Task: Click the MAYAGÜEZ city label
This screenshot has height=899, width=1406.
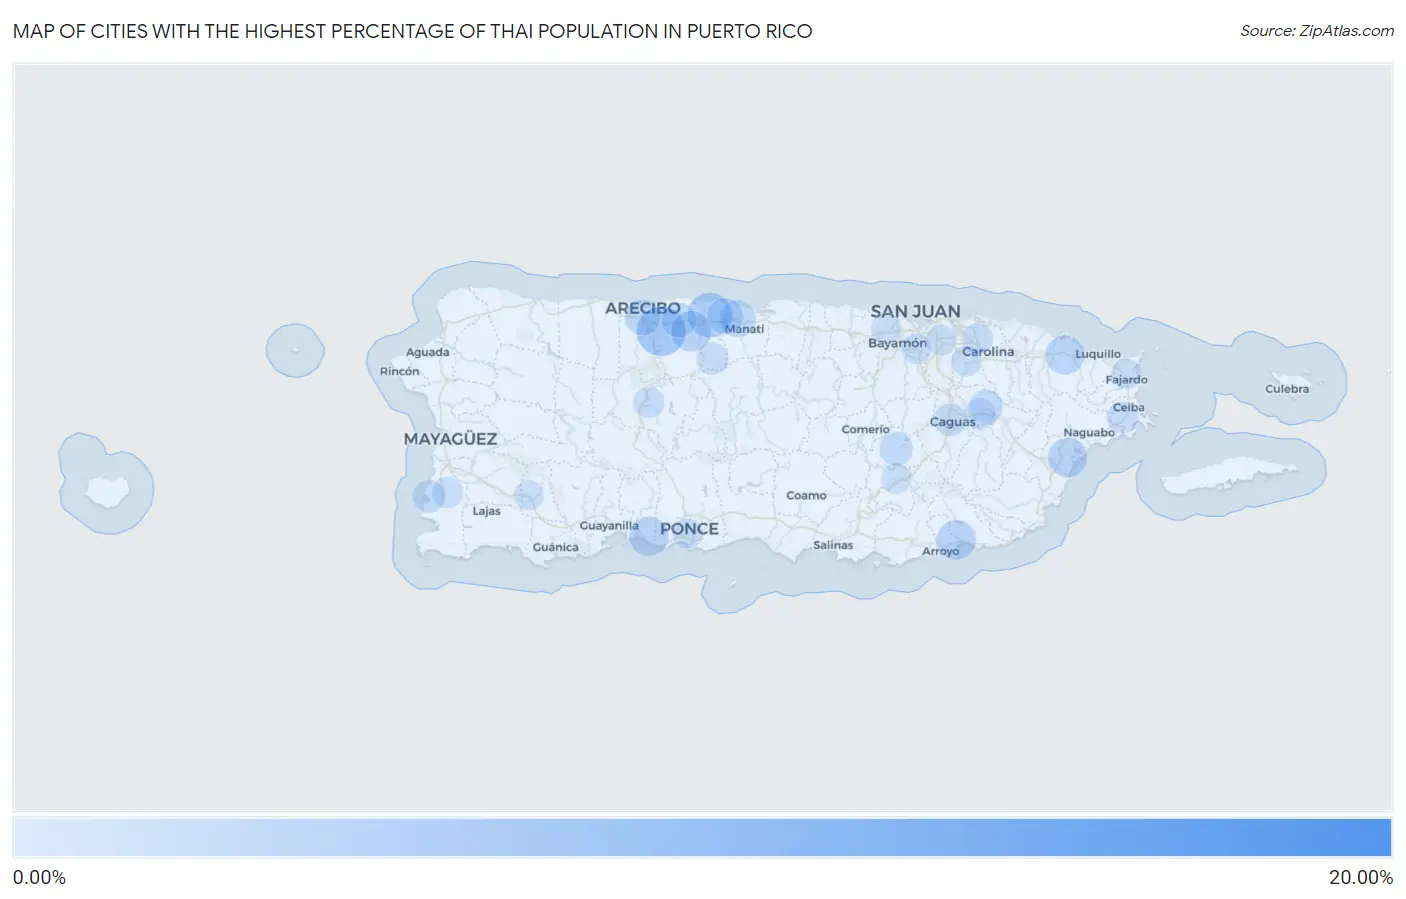Action: (x=450, y=439)
